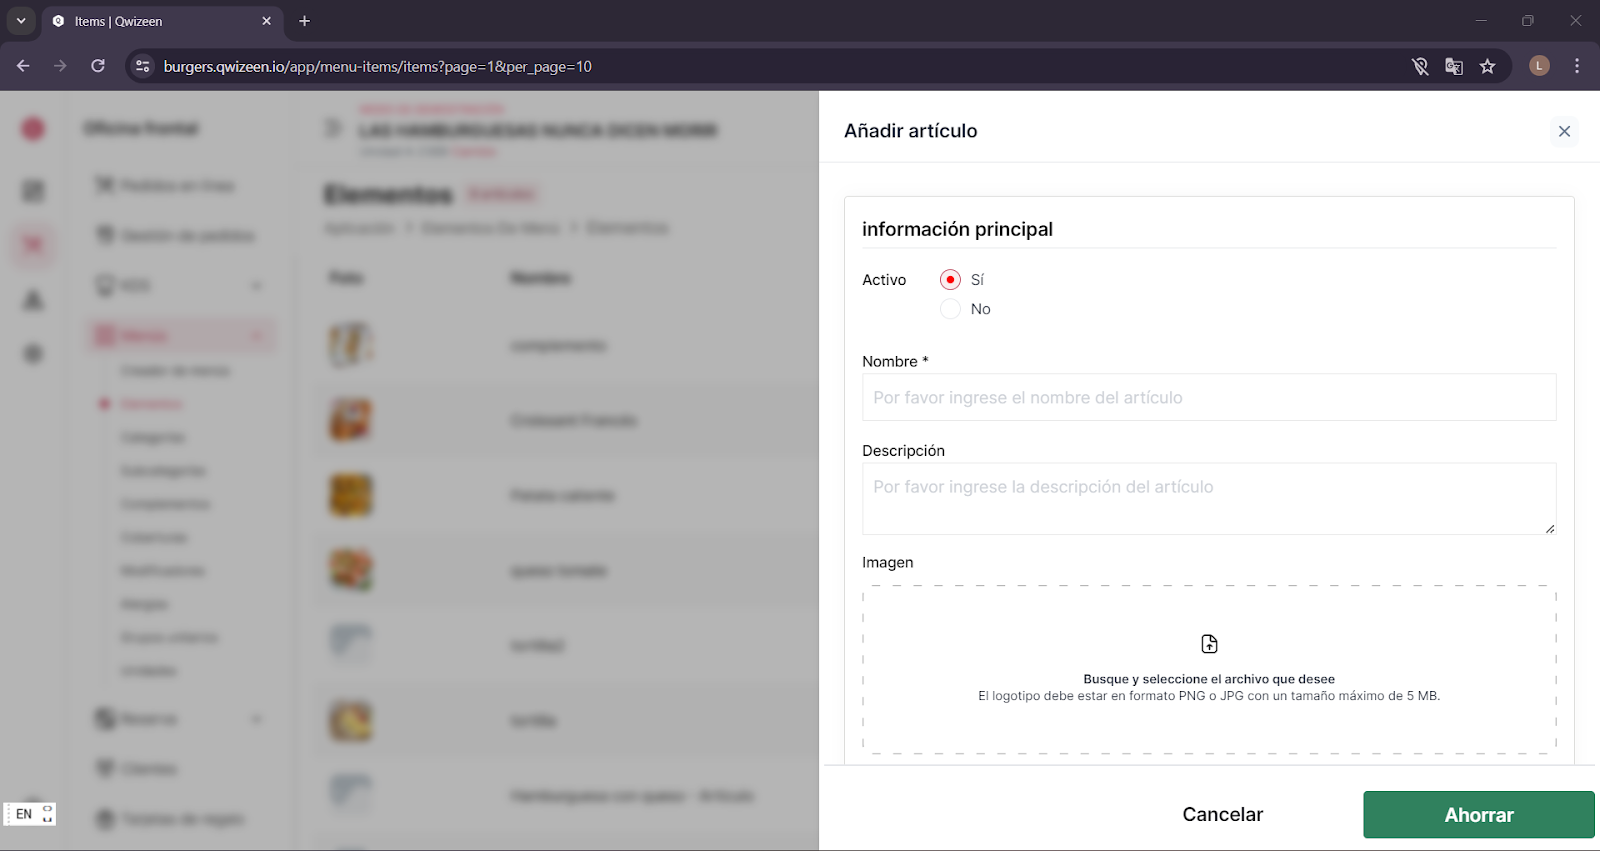Select the No radio button for Activo
The image size is (1600, 851).
pos(950,309)
